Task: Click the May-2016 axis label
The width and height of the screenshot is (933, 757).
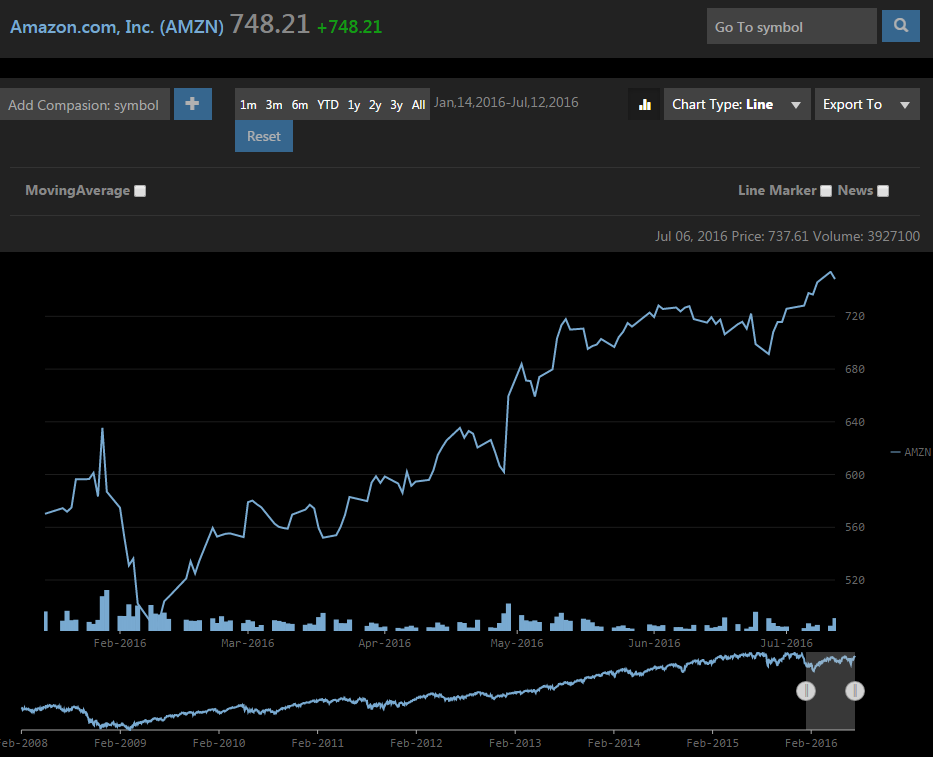Action: 516,643
